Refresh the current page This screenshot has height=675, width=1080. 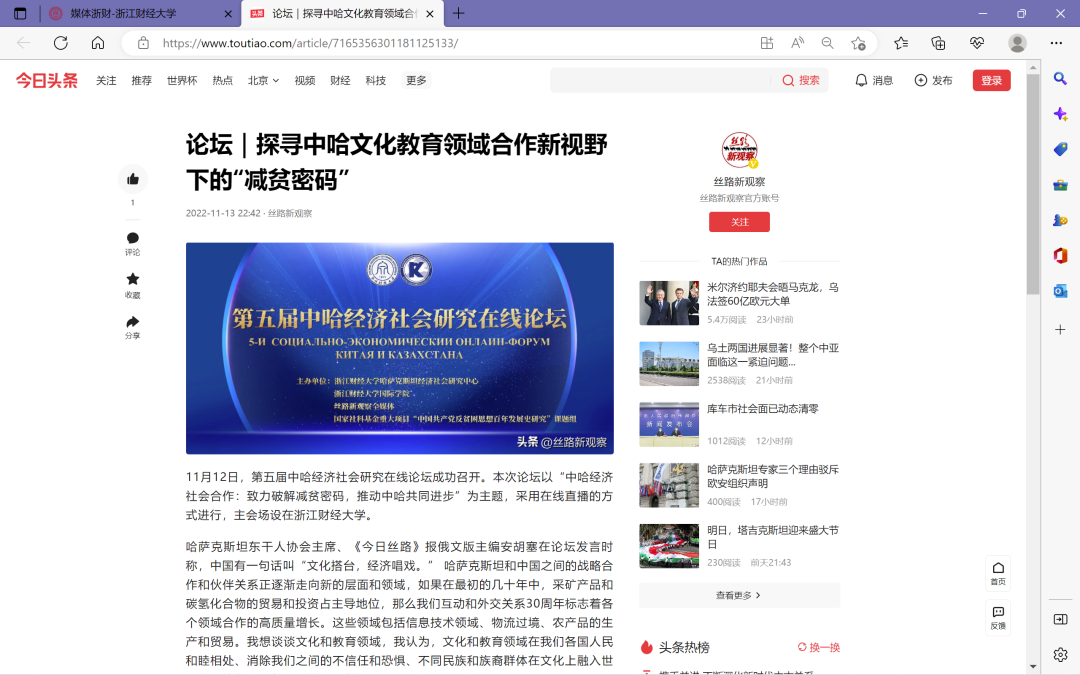[61, 43]
